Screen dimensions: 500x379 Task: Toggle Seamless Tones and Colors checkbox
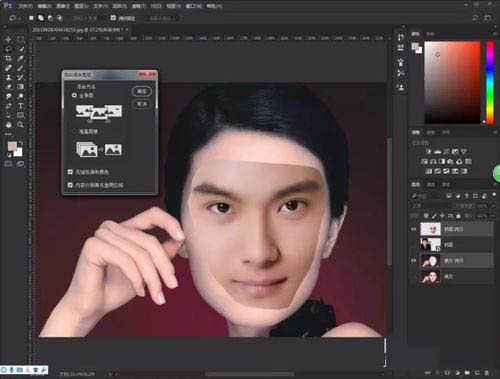pos(70,172)
